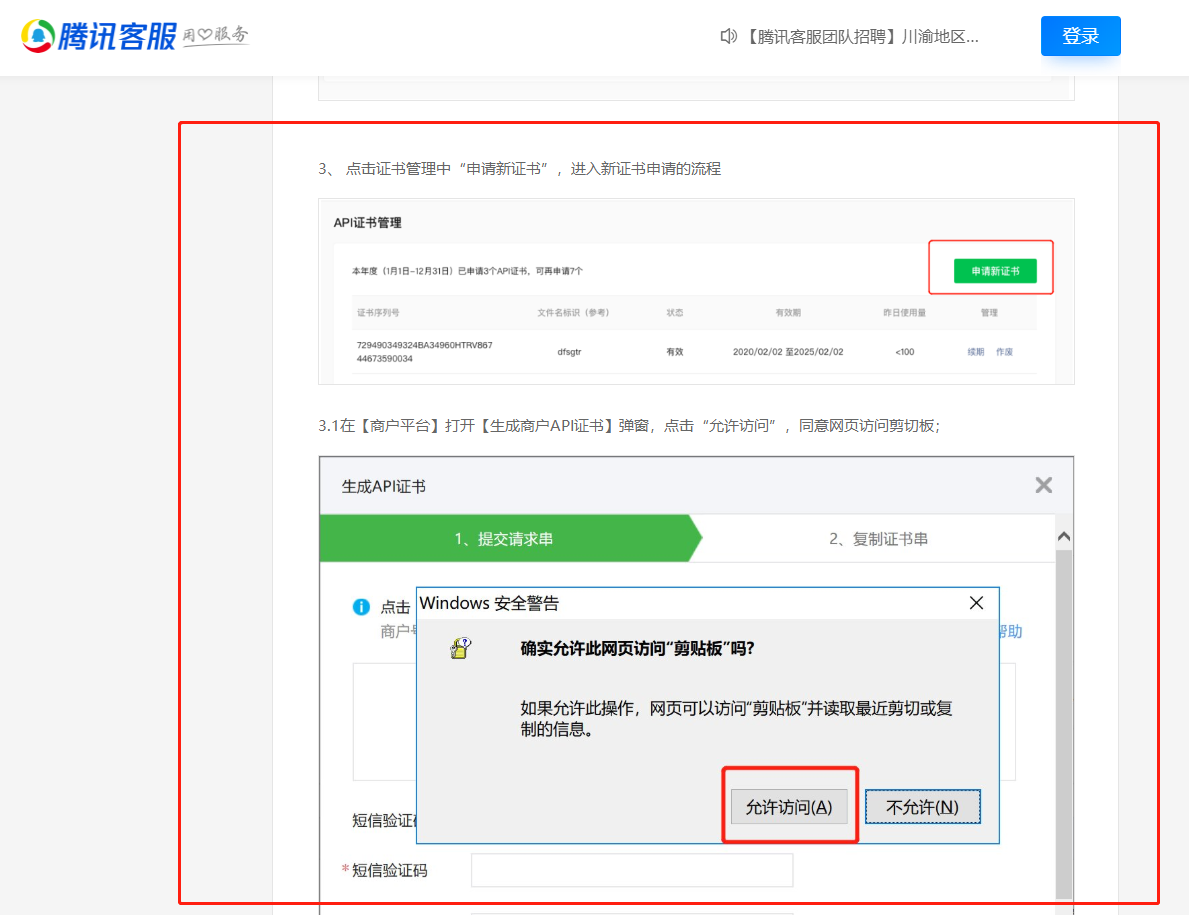Click the Tencent Customer Service penguin logo
1189x915 pixels.
pyautogui.click(x=38, y=36)
